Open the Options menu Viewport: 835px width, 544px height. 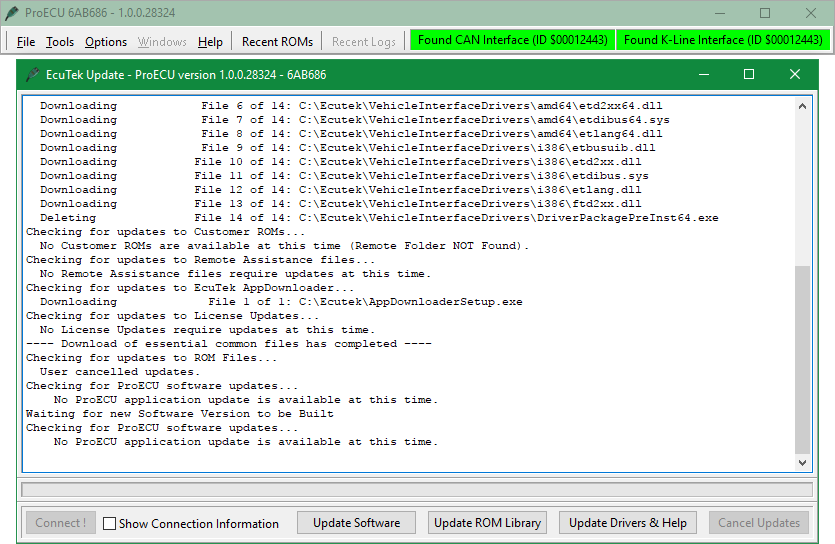click(x=106, y=42)
